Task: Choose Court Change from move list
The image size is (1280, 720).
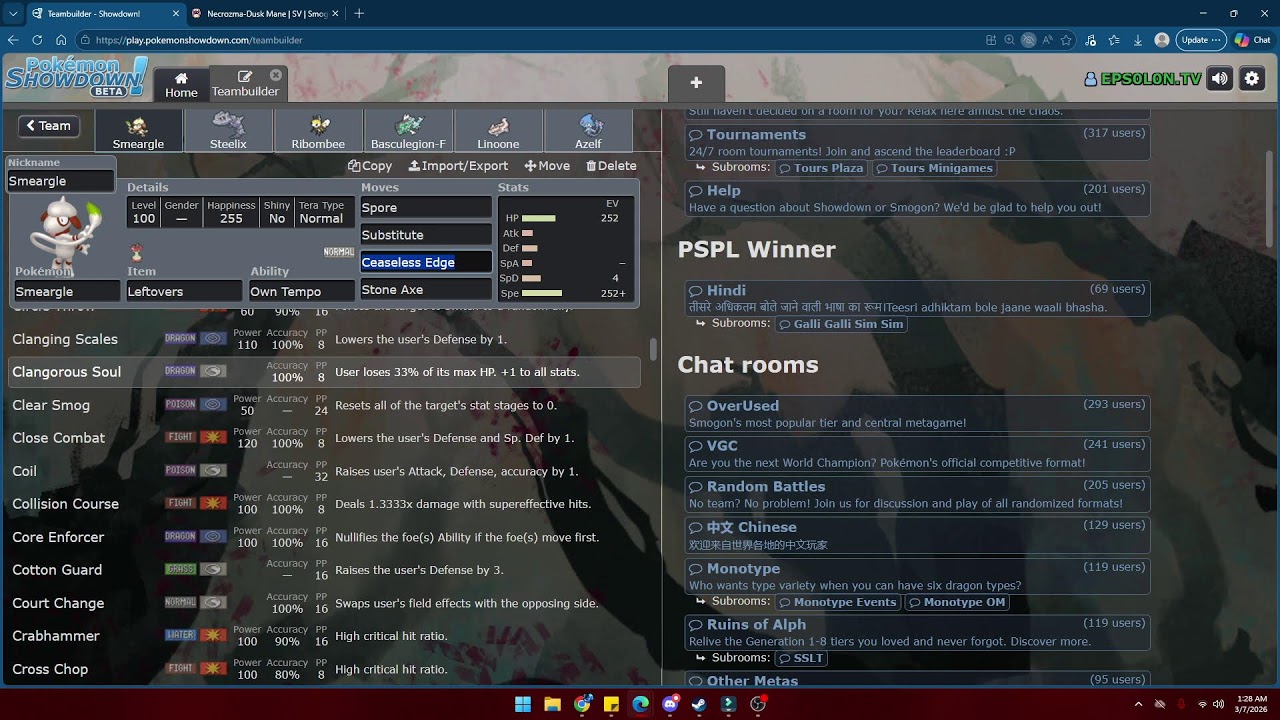Action: pyautogui.click(x=325, y=603)
